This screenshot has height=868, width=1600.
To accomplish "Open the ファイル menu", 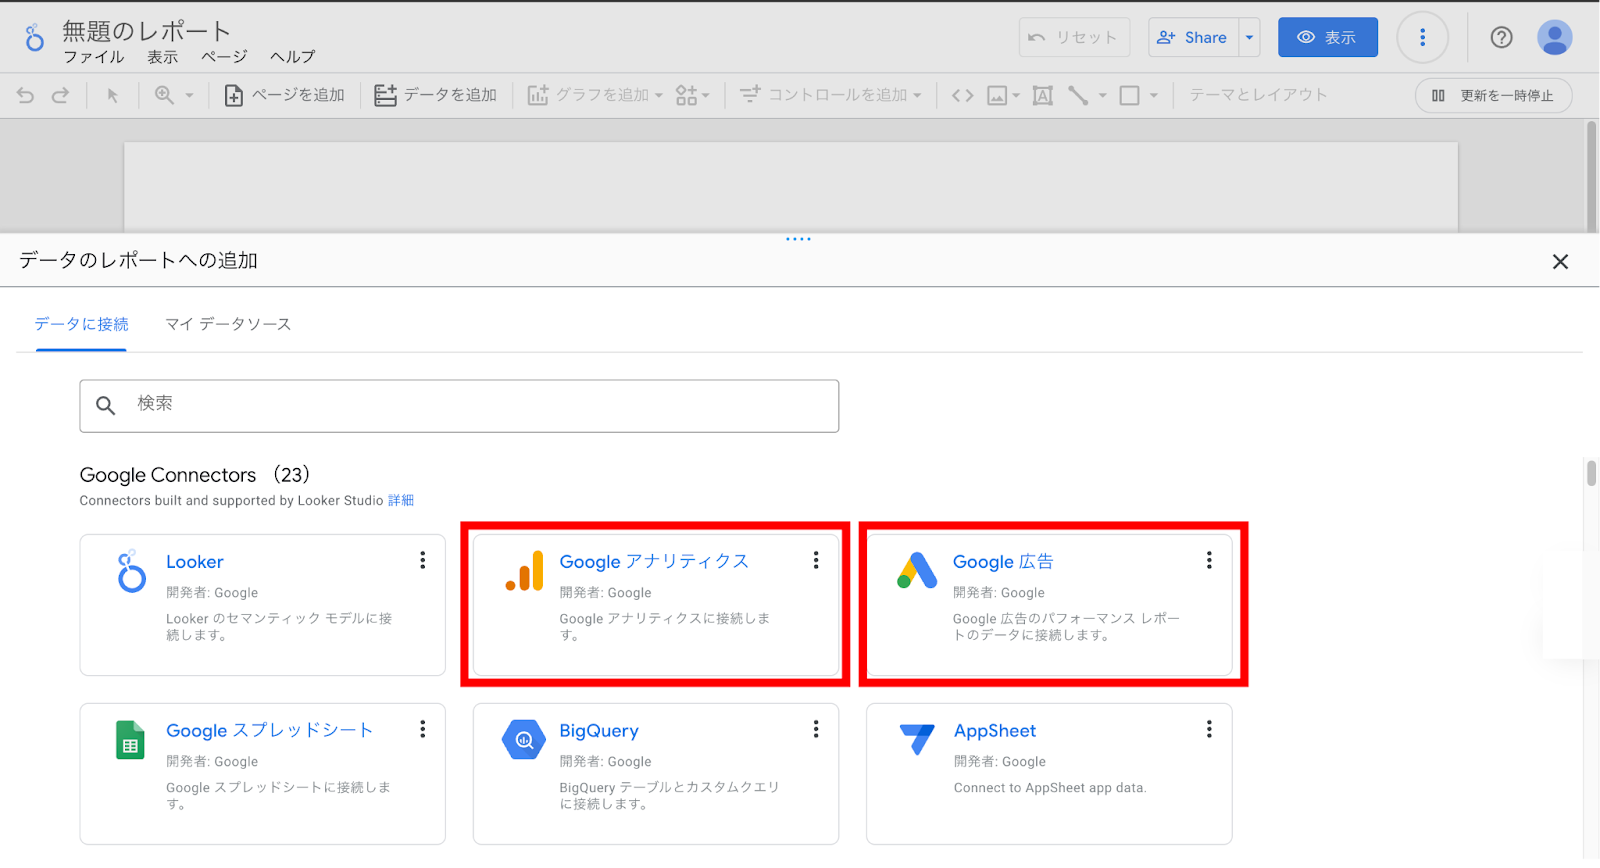I will pyautogui.click(x=94, y=57).
